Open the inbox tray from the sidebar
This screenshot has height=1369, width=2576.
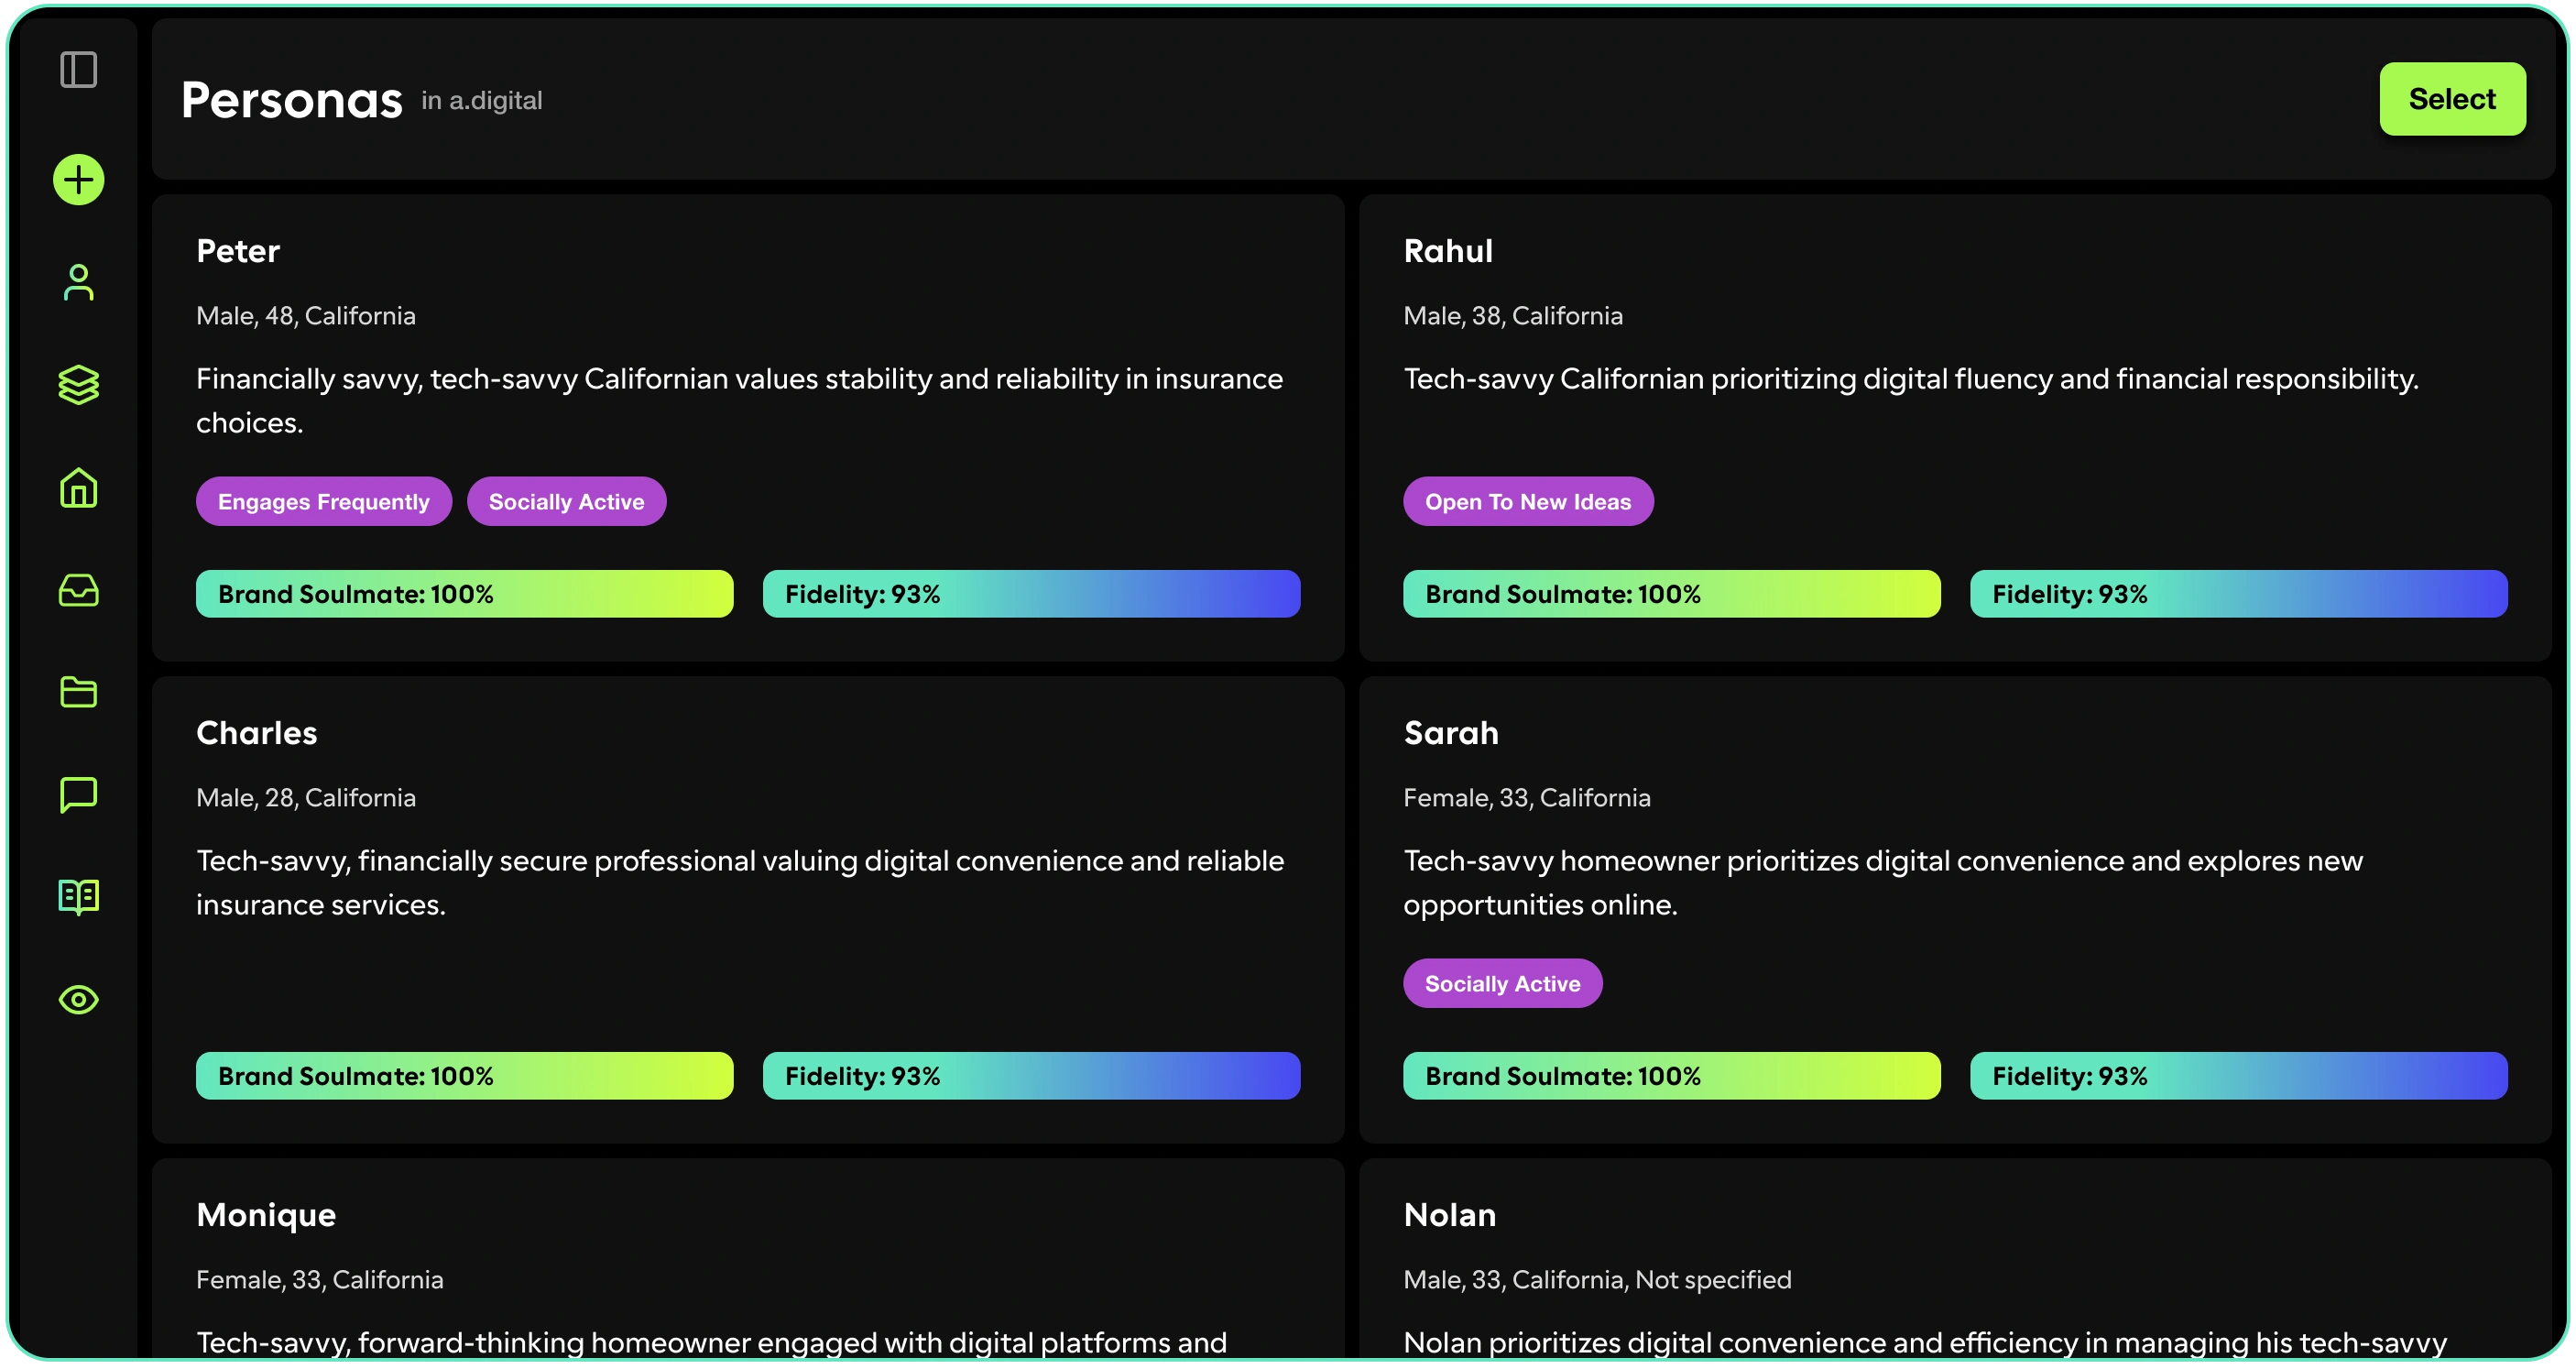pos(78,590)
